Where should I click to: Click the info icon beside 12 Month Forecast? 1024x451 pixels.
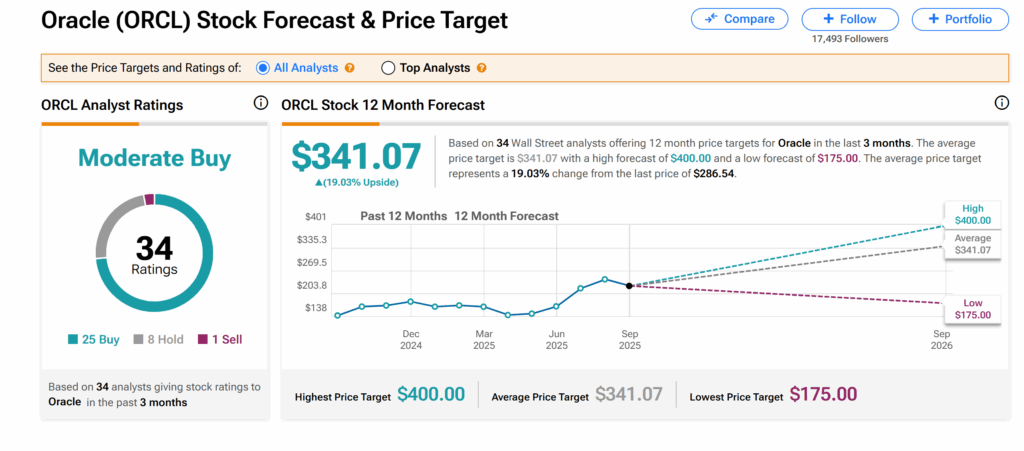pyautogui.click(x=1001, y=104)
